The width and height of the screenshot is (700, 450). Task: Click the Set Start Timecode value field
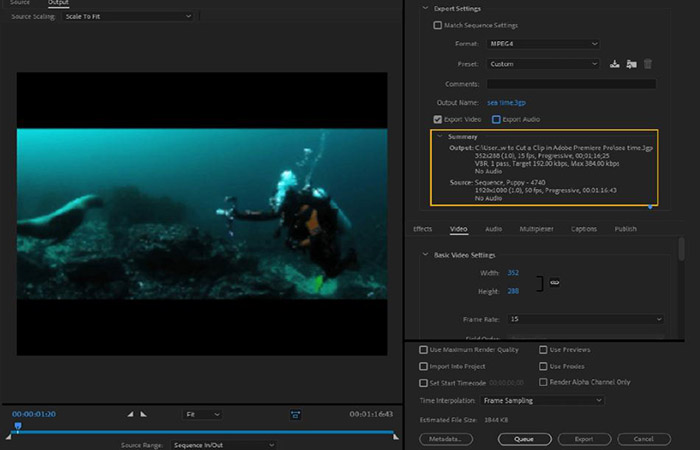click(506, 383)
